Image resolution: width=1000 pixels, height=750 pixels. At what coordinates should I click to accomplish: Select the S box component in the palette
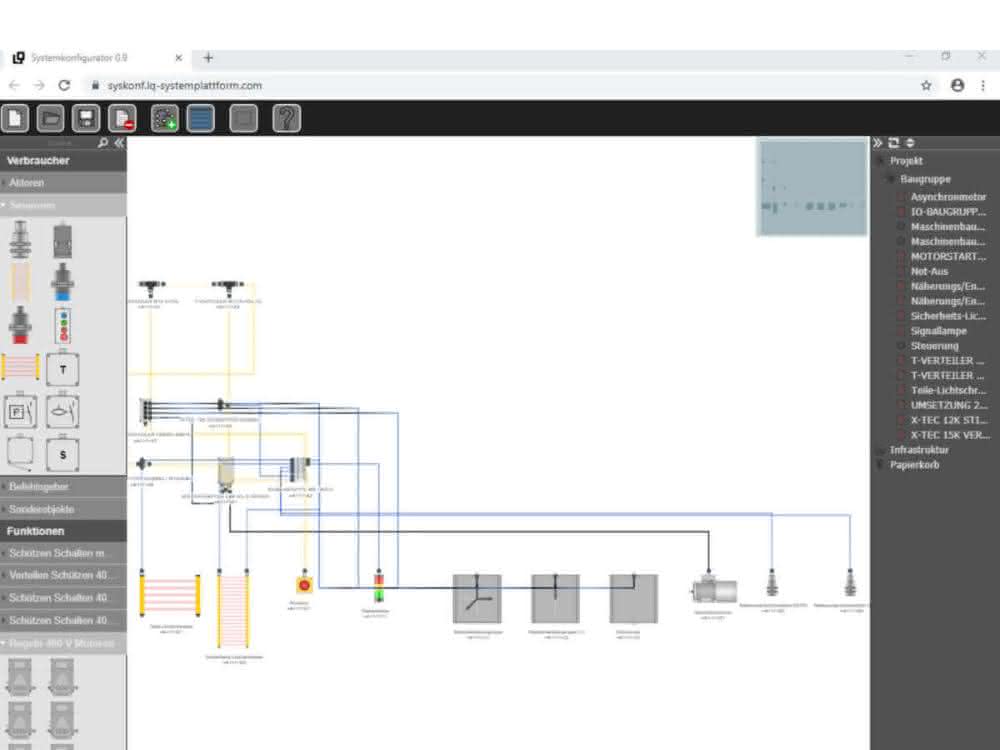[62, 455]
